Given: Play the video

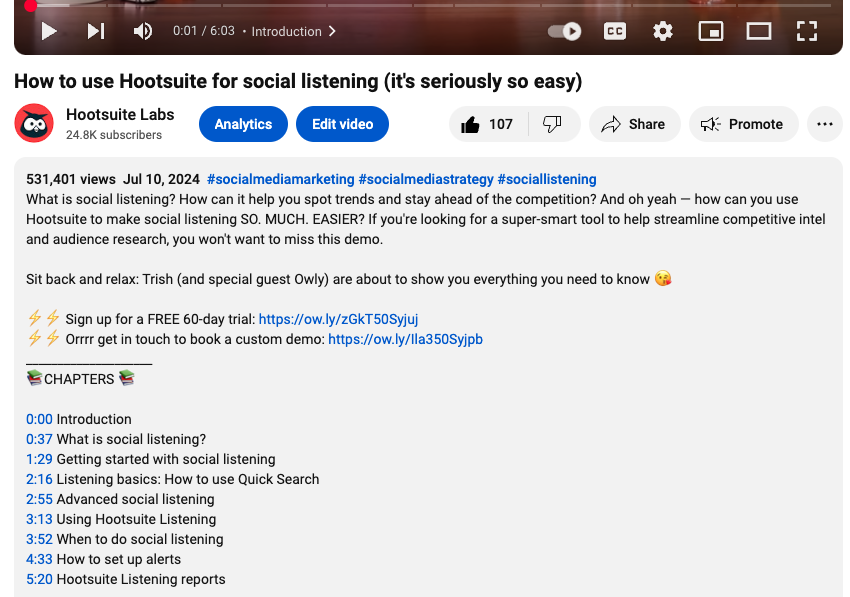Looking at the screenshot, I should [48, 31].
